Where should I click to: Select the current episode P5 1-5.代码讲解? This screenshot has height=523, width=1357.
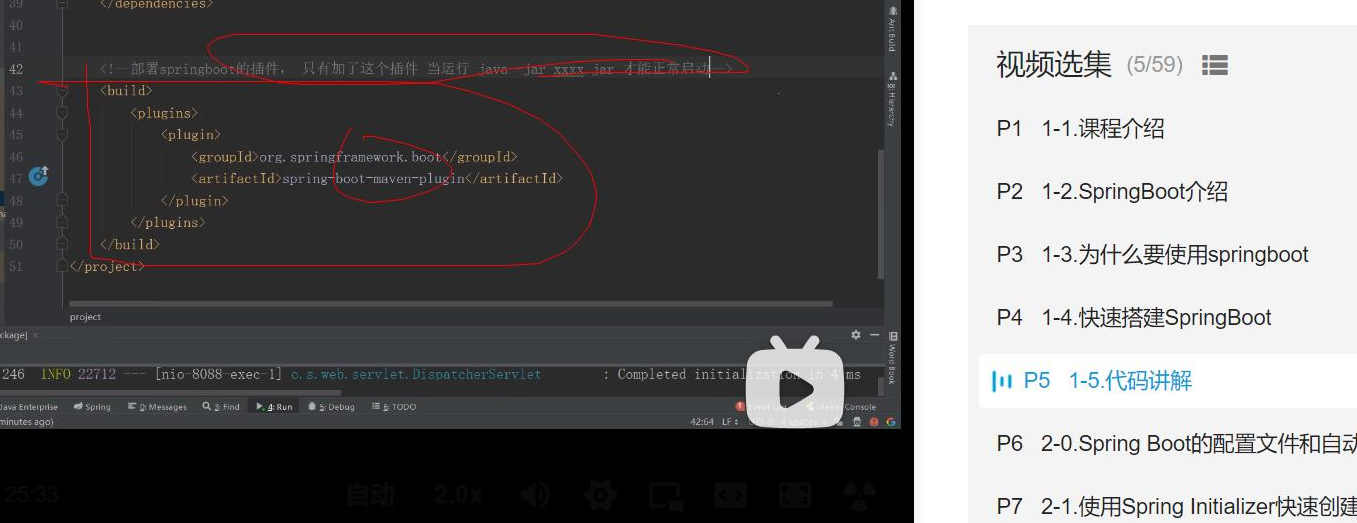click(x=1168, y=380)
